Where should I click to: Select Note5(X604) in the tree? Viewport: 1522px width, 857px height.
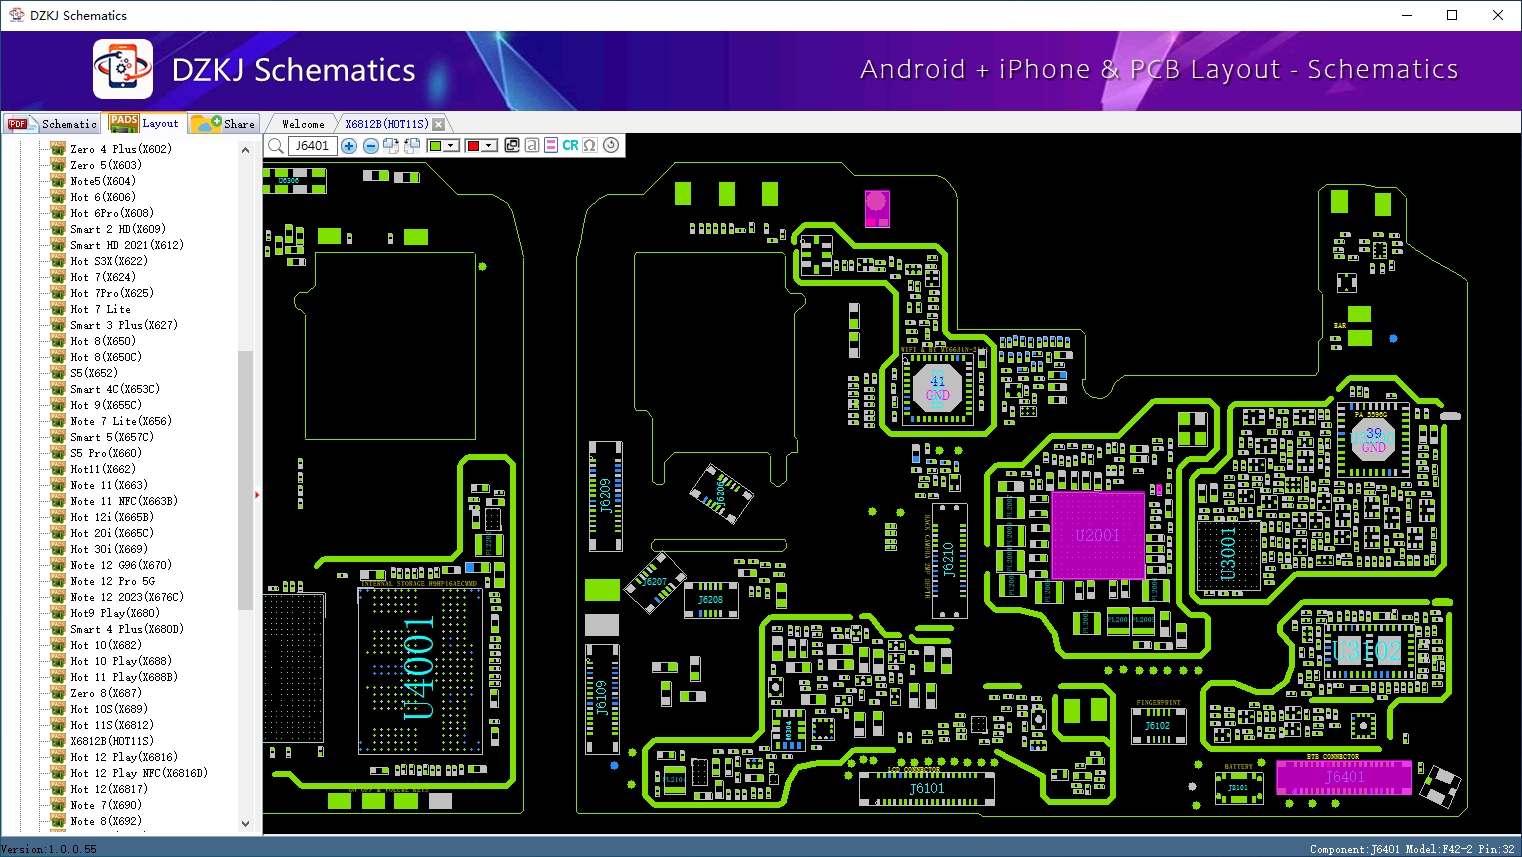103,181
